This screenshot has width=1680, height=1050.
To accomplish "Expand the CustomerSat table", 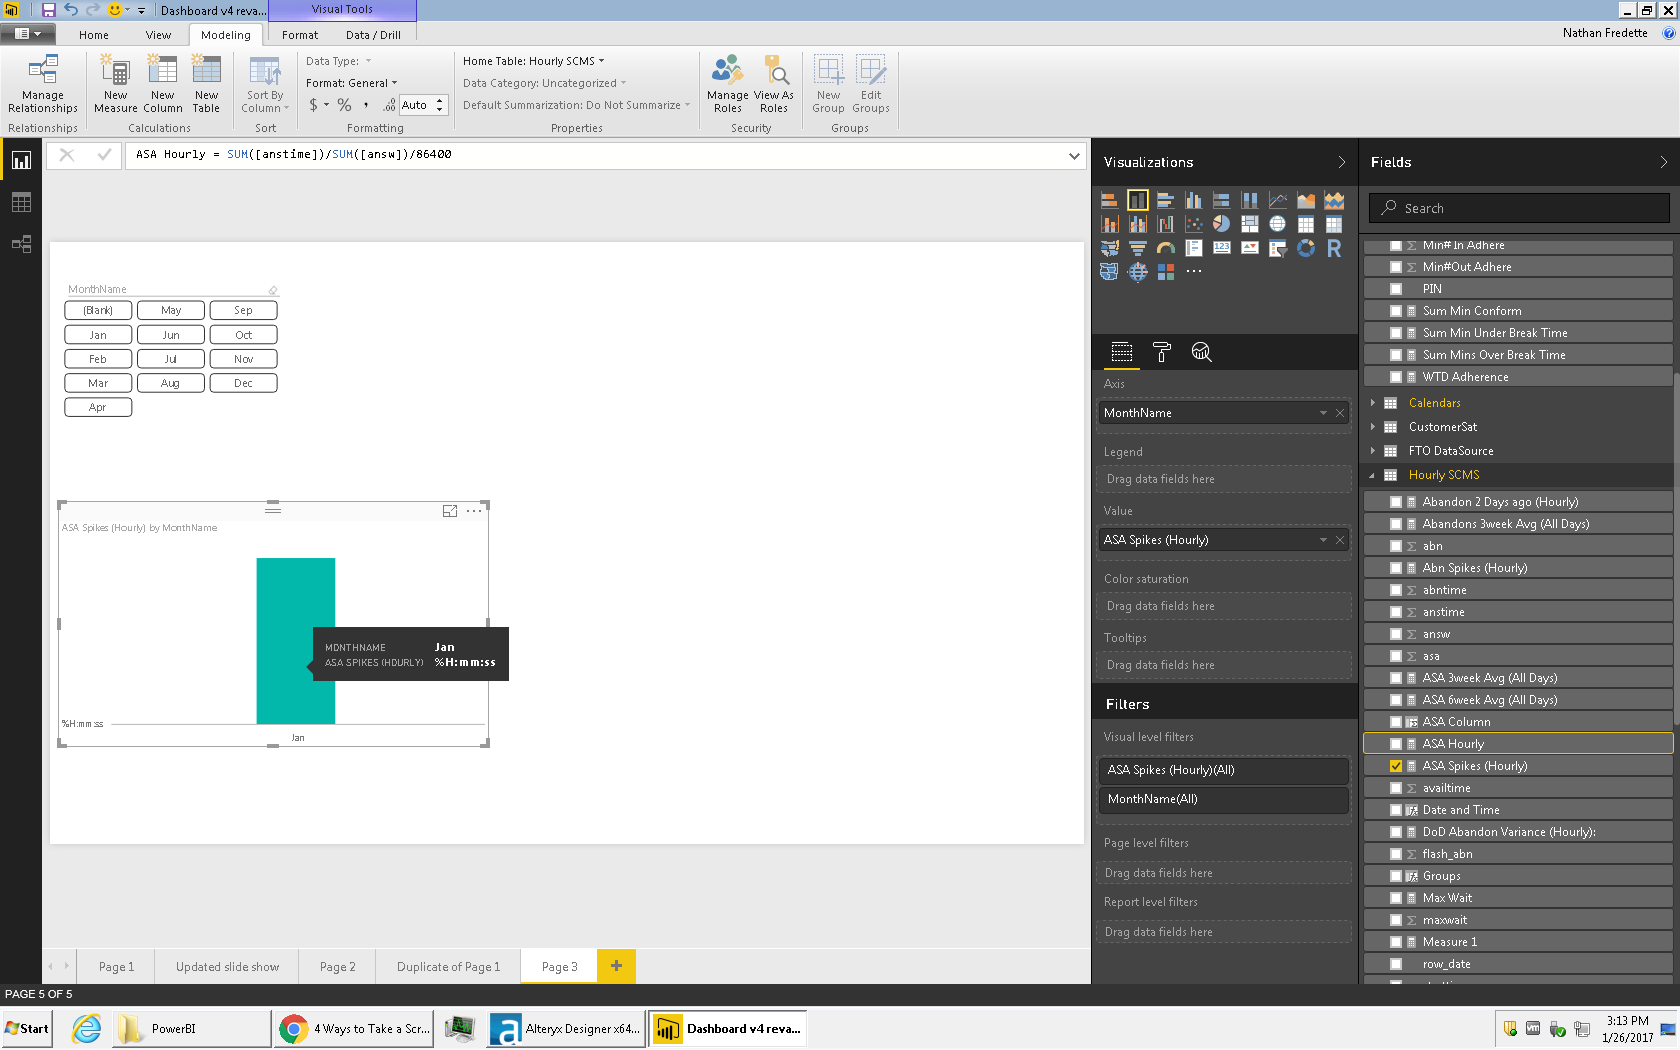I will click(x=1373, y=427).
